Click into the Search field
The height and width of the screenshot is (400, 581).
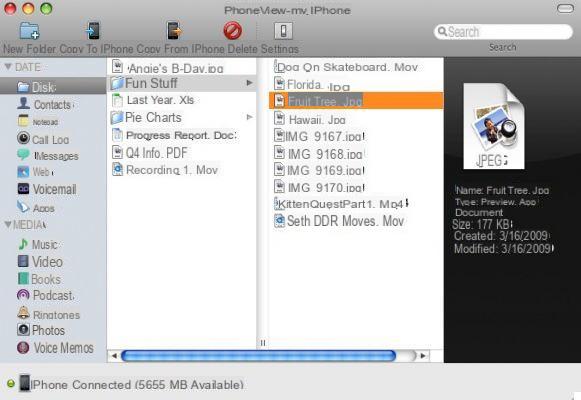503,32
